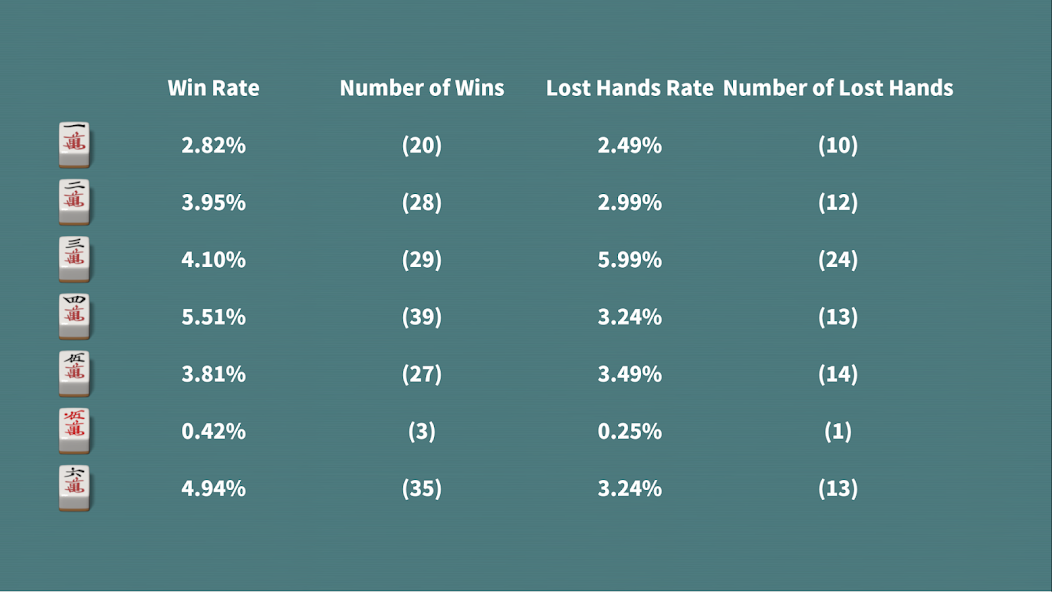Screen dimensions: 1052x592
Task: Select the Number of Lost Hands header
Action: (x=838, y=88)
